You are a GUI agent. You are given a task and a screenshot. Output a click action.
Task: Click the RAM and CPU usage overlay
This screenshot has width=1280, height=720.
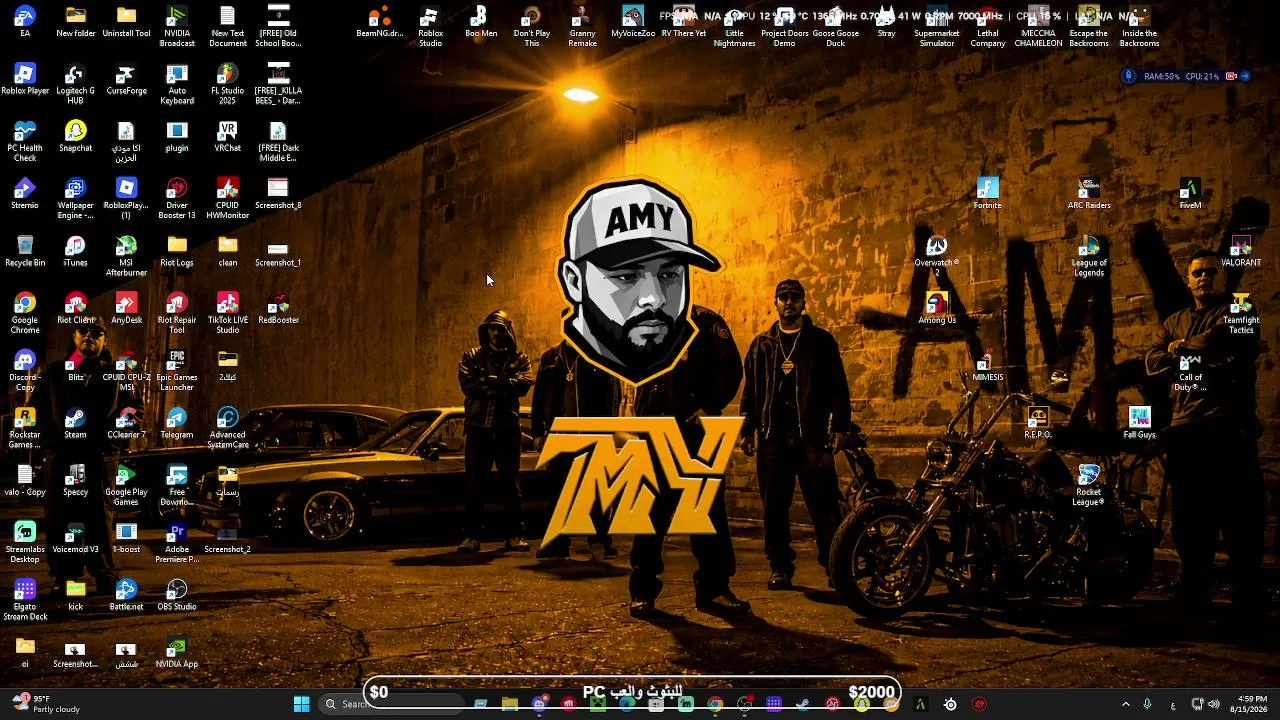pyautogui.click(x=1186, y=76)
